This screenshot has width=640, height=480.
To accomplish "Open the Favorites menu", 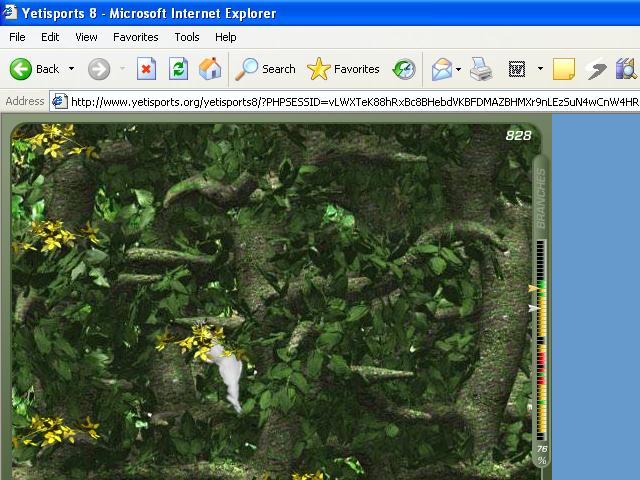I will coord(136,37).
